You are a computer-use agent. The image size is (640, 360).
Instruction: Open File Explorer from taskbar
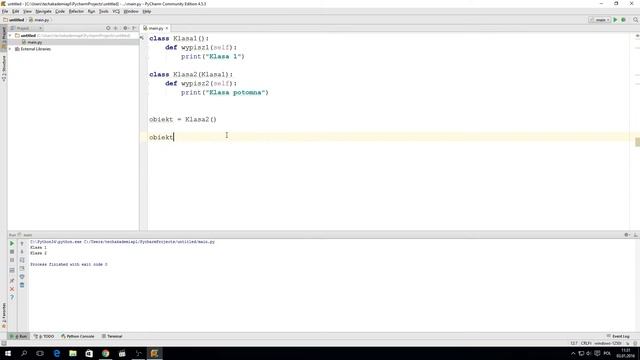click(x=73, y=353)
